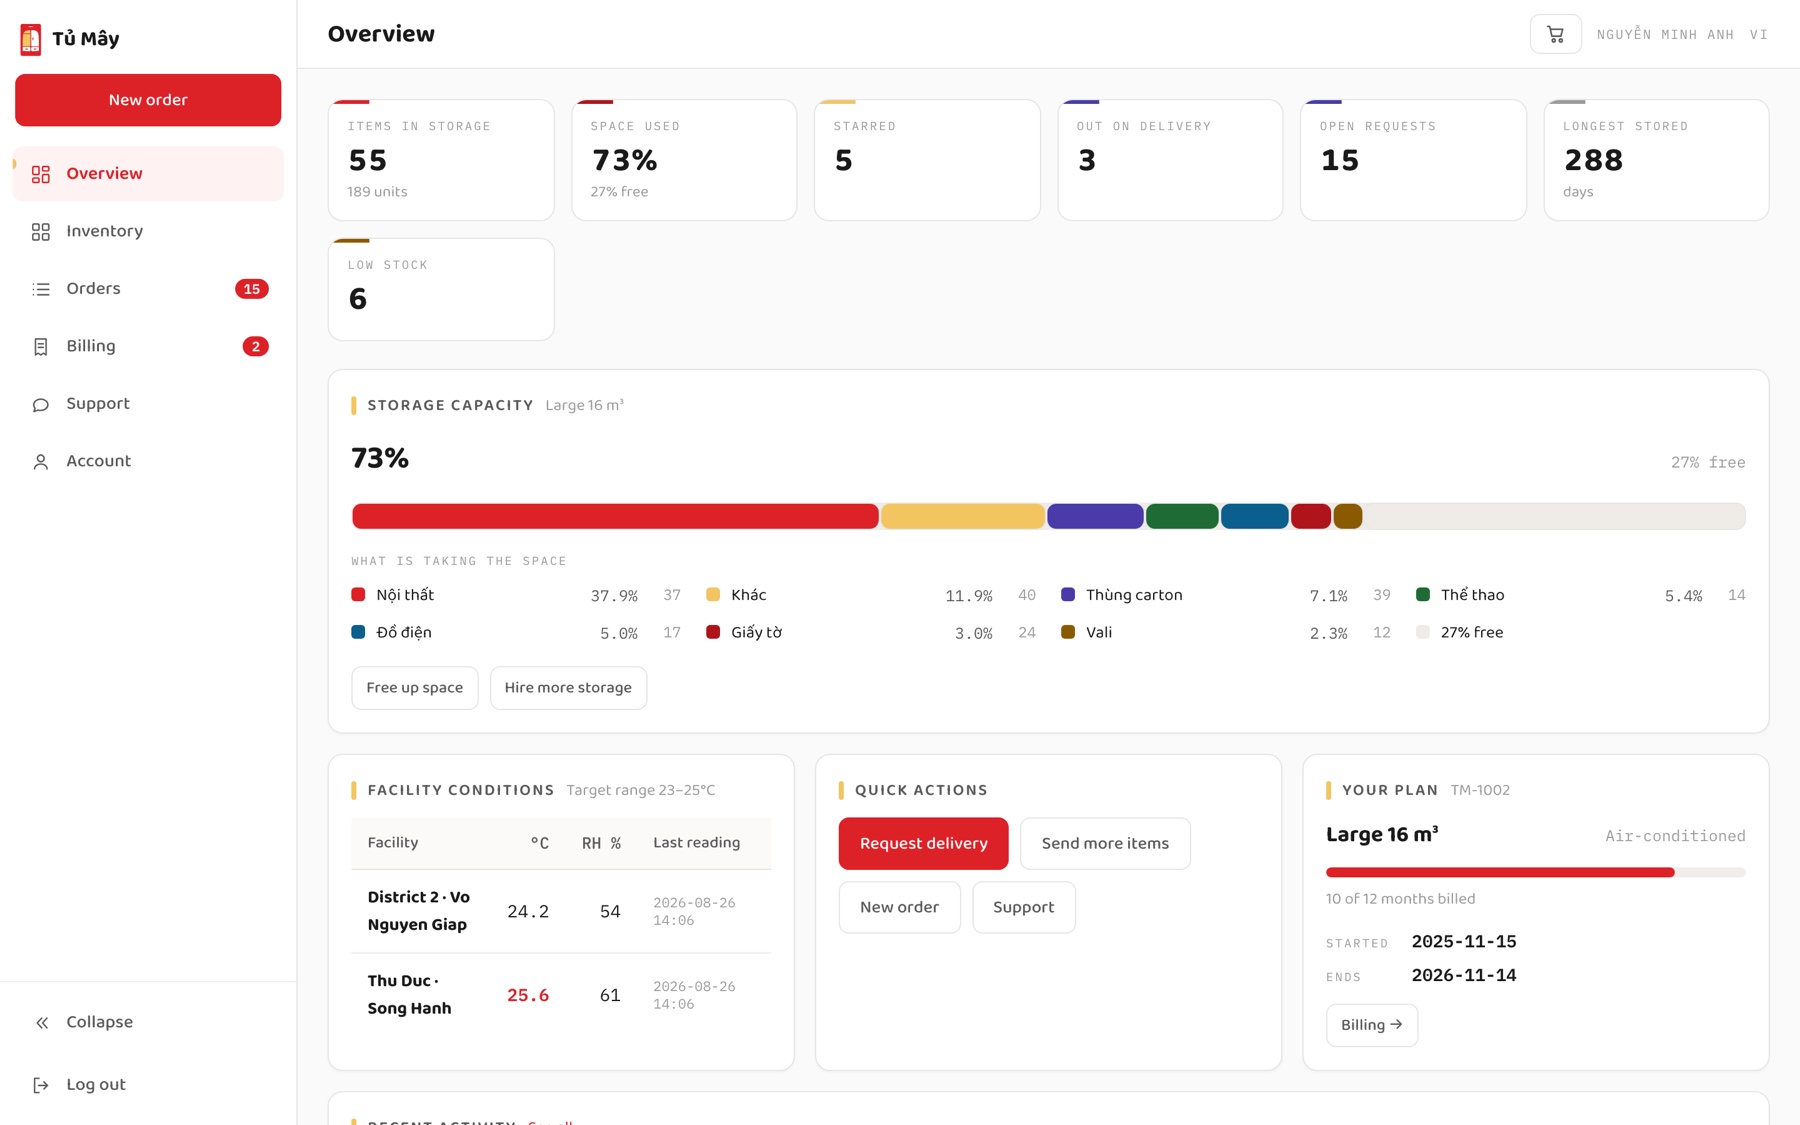The height and width of the screenshot is (1125, 1800).
Task: Click the Orders badge showing 15
Action: 251,289
